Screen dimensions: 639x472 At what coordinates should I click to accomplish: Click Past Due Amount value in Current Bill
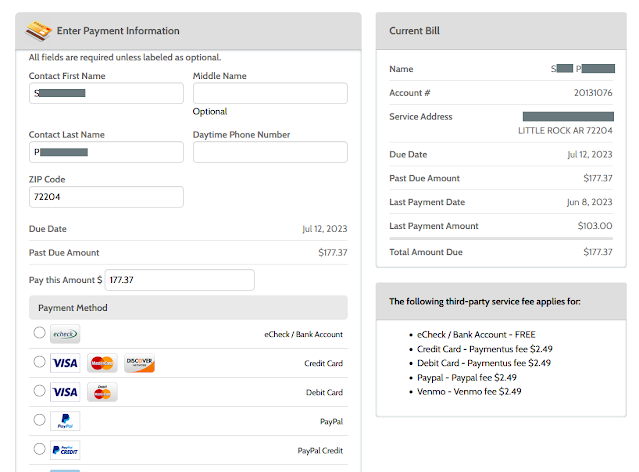pos(598,178)
